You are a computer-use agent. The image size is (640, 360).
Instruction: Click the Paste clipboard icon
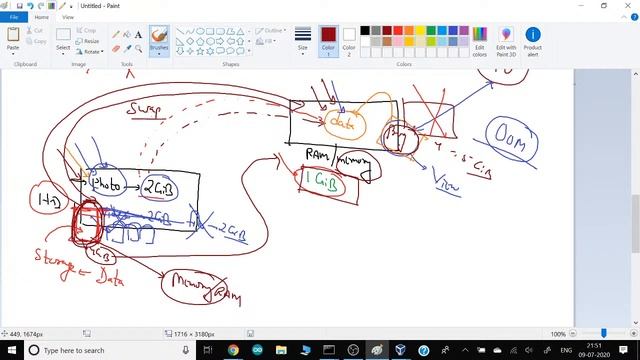pyautogui.click(x=13, y=34)
